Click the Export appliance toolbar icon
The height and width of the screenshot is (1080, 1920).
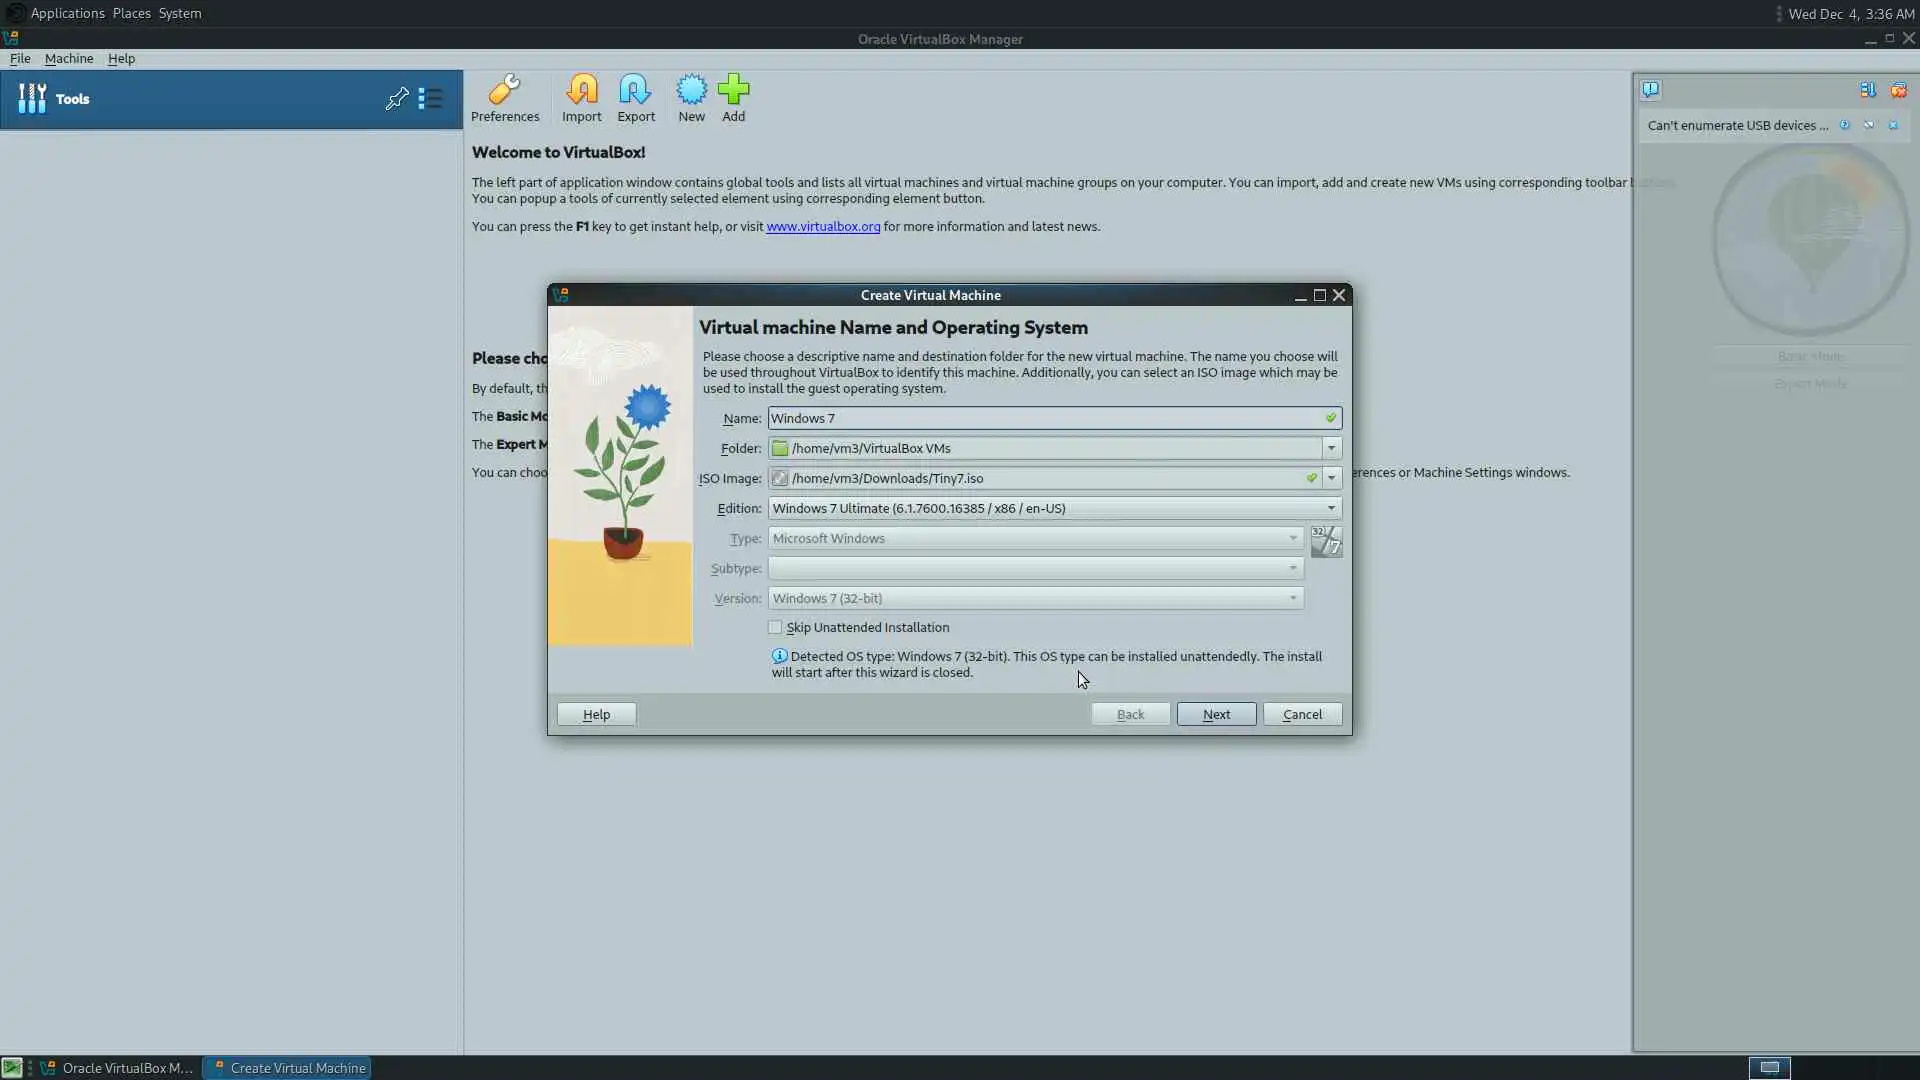(635, 98)
